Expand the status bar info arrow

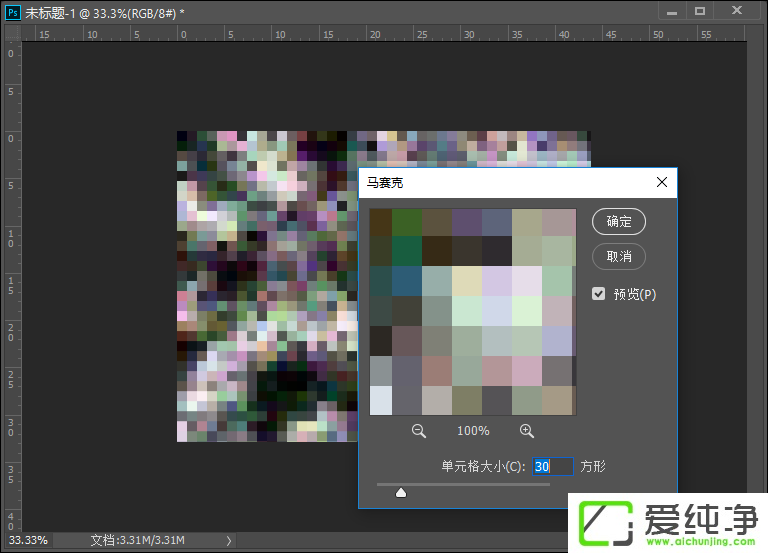229,541
